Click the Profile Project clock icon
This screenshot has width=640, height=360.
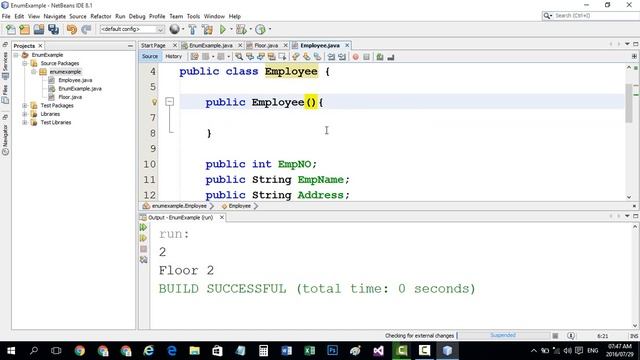click(x=260, y=29)
